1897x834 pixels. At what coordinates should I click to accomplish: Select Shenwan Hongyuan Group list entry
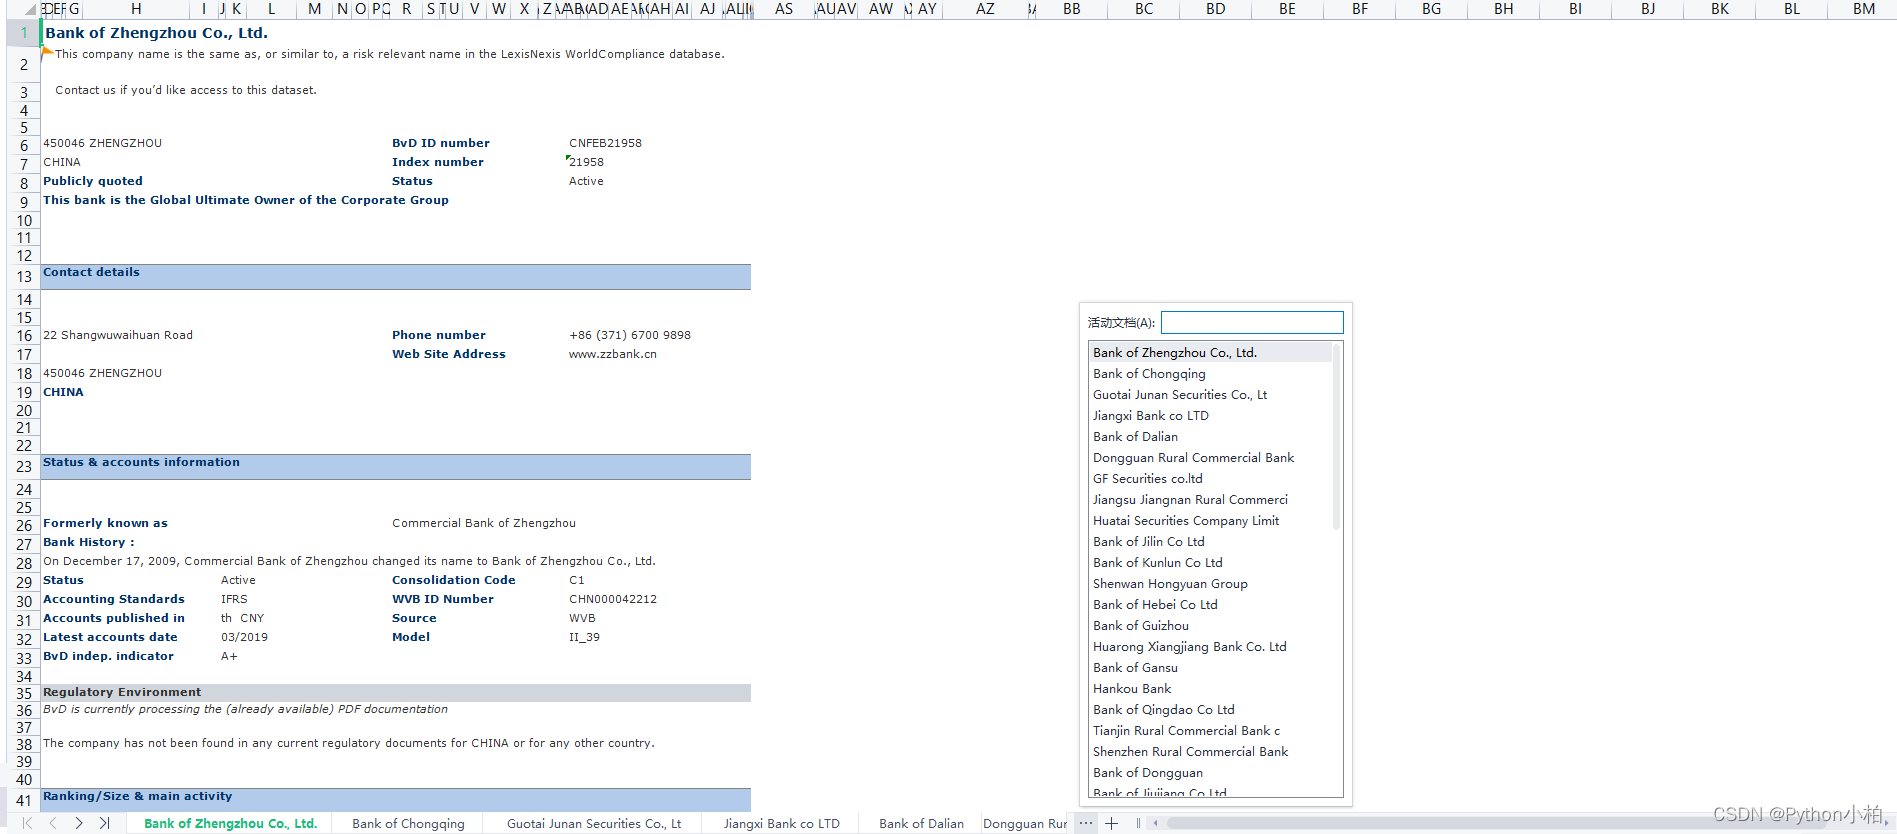click(x=1210, y=583)
